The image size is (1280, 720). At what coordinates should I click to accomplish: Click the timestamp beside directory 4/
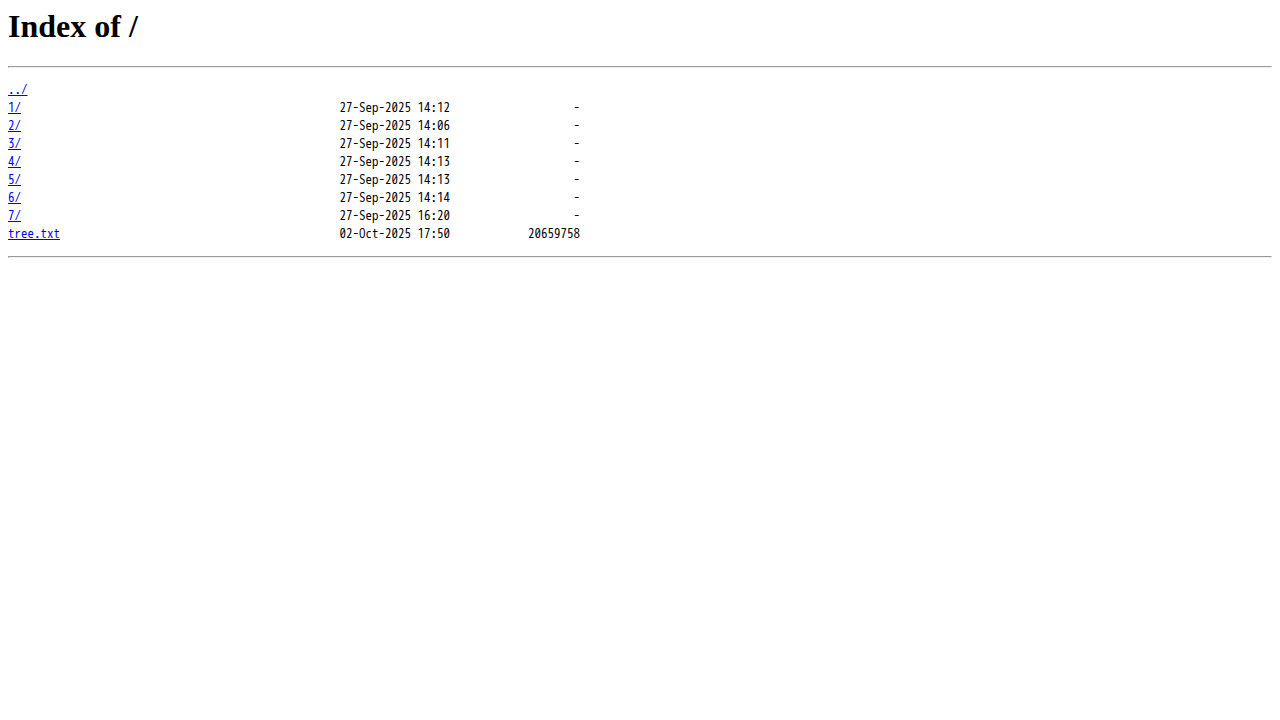tap(394, 162)
